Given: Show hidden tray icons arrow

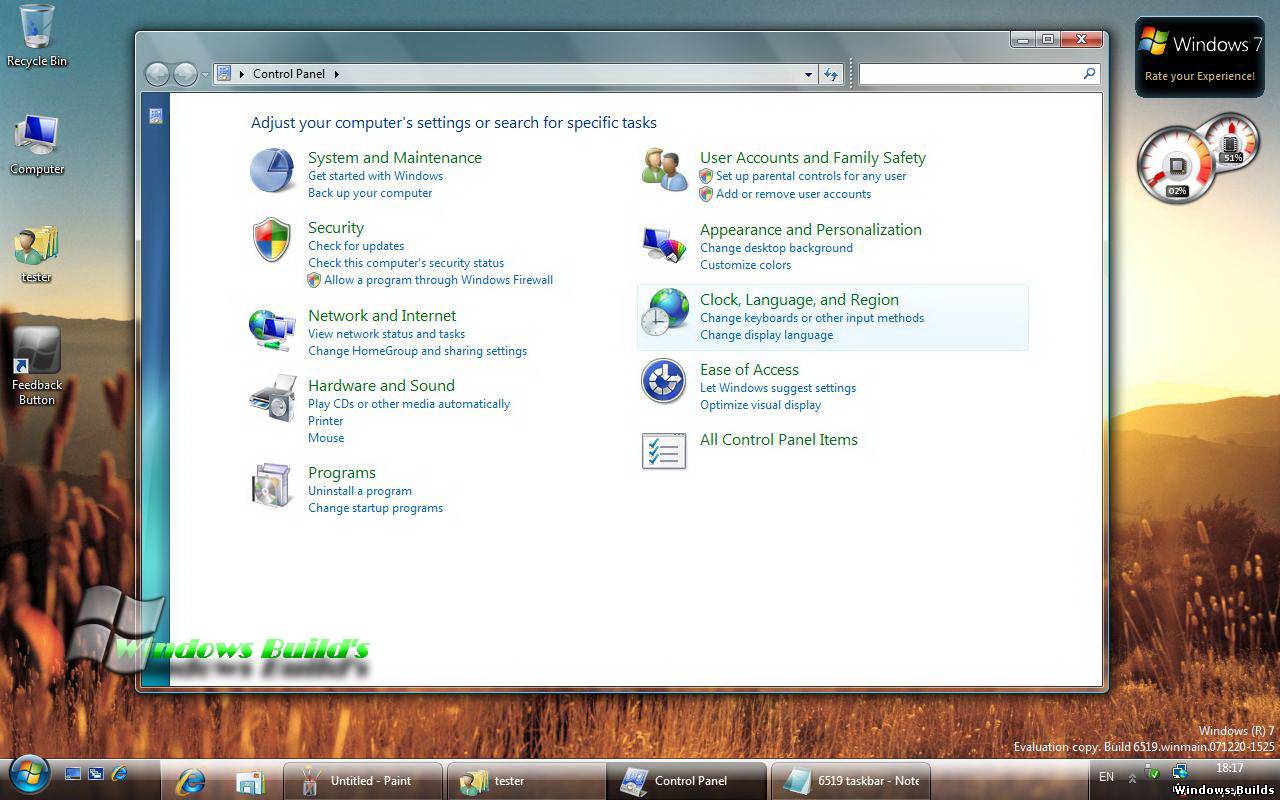Looking at the screenshot, I should [x=1132, y=778].
